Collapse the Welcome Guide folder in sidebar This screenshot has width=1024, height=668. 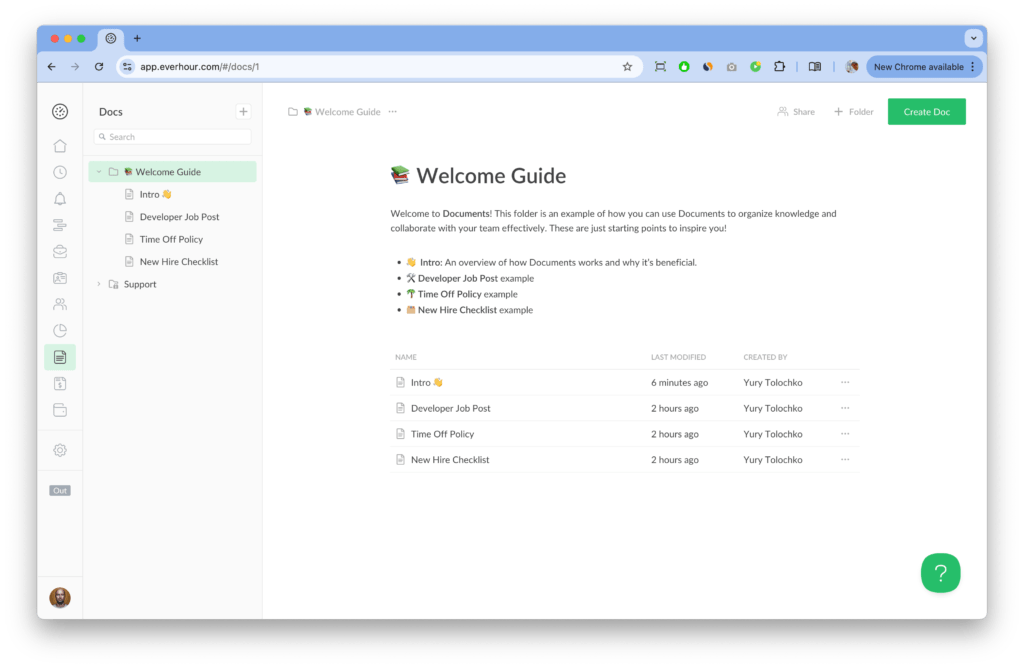[x=97, y=171]
